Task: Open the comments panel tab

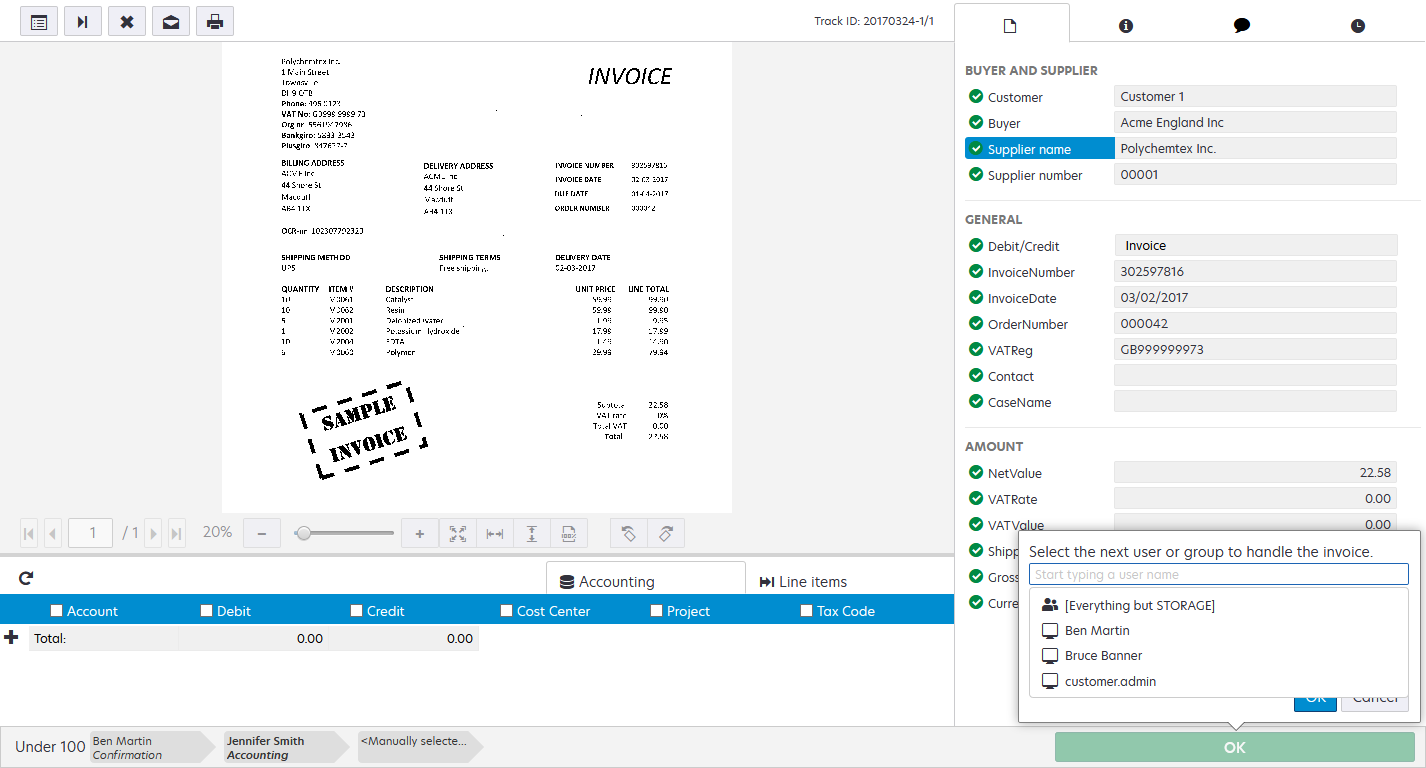Action: (1241, 24)
